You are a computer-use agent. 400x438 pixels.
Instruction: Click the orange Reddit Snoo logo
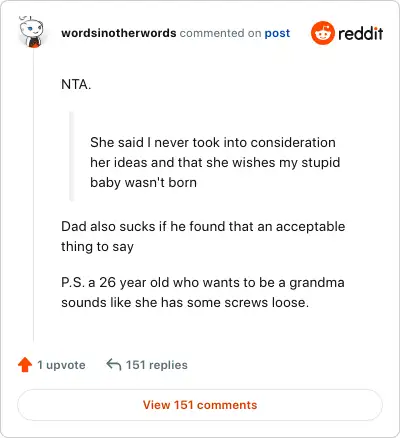322,33
